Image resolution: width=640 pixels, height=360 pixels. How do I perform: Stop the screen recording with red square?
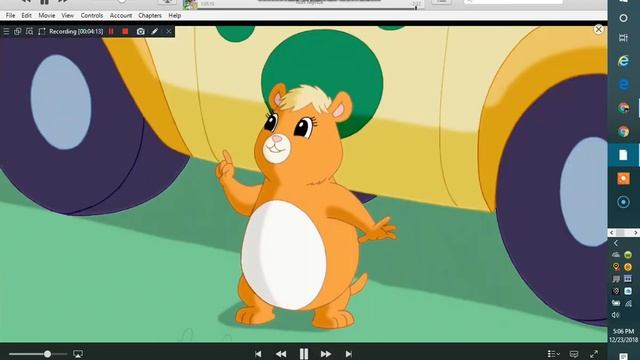pyautogui.click(x=125, y=31)
